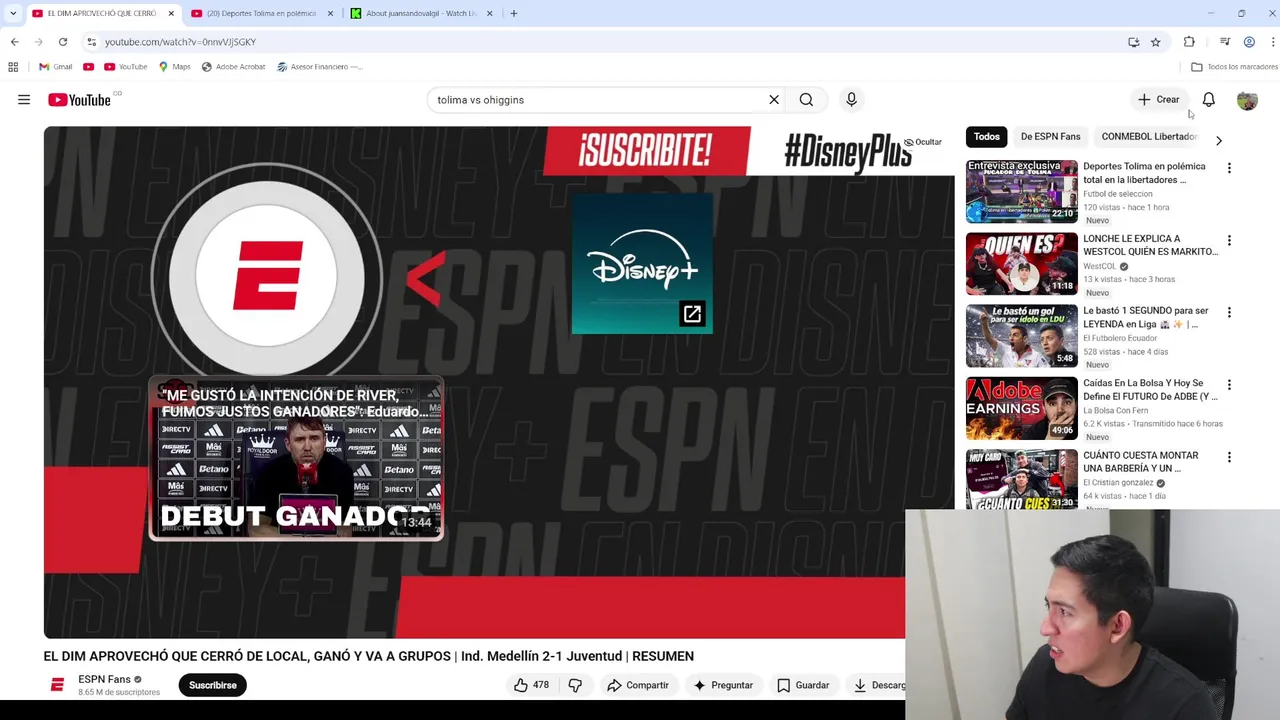Open the notifications bell

point(1208,100)
